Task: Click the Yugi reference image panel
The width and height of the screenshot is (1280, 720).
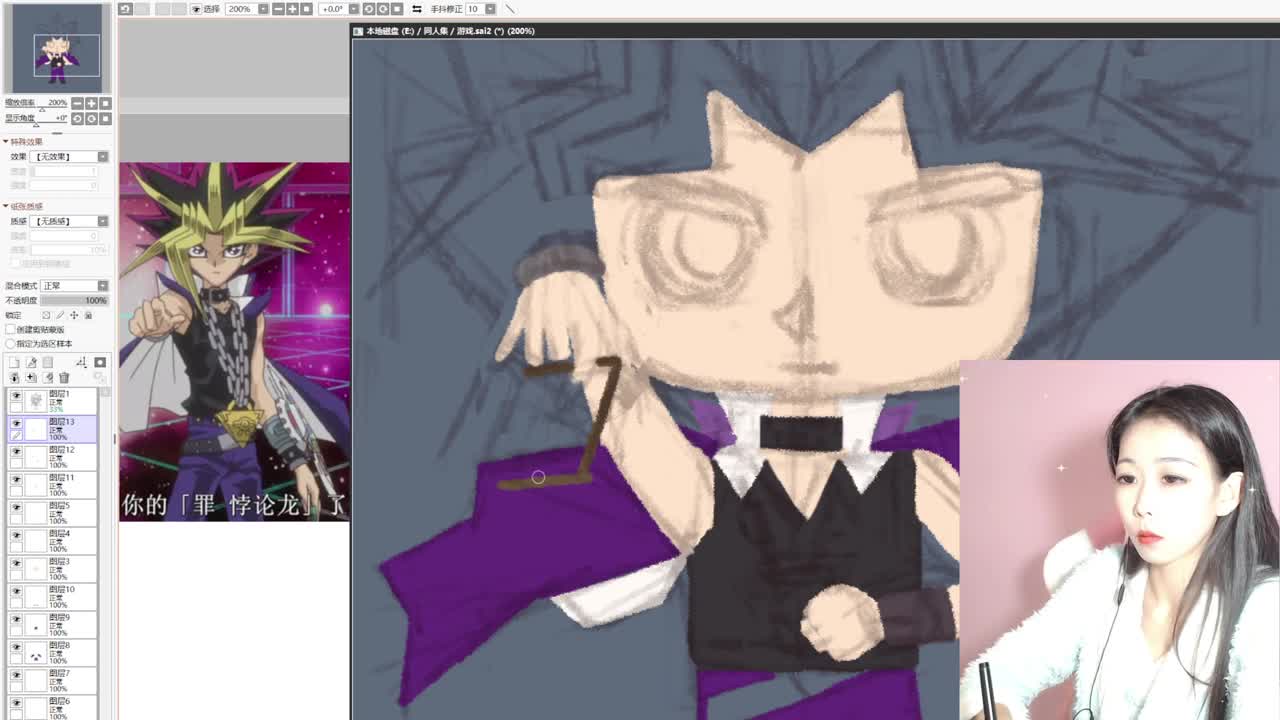Action: click(x=234, y=341)
